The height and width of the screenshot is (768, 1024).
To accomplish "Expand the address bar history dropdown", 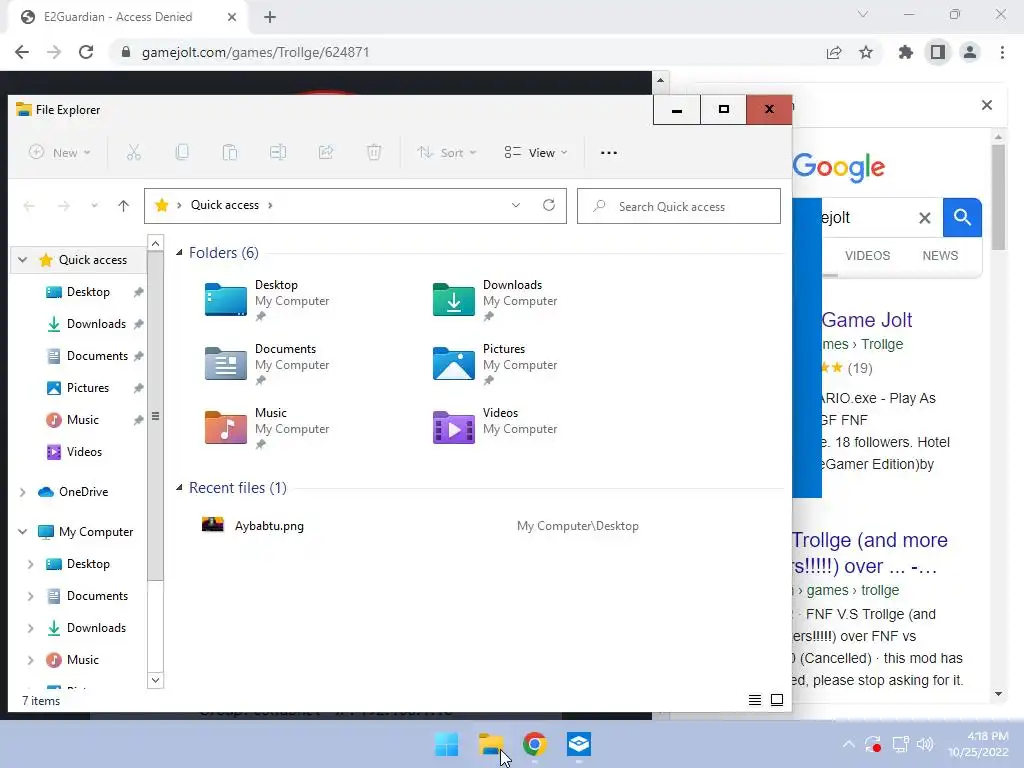I will pos(516,205).
